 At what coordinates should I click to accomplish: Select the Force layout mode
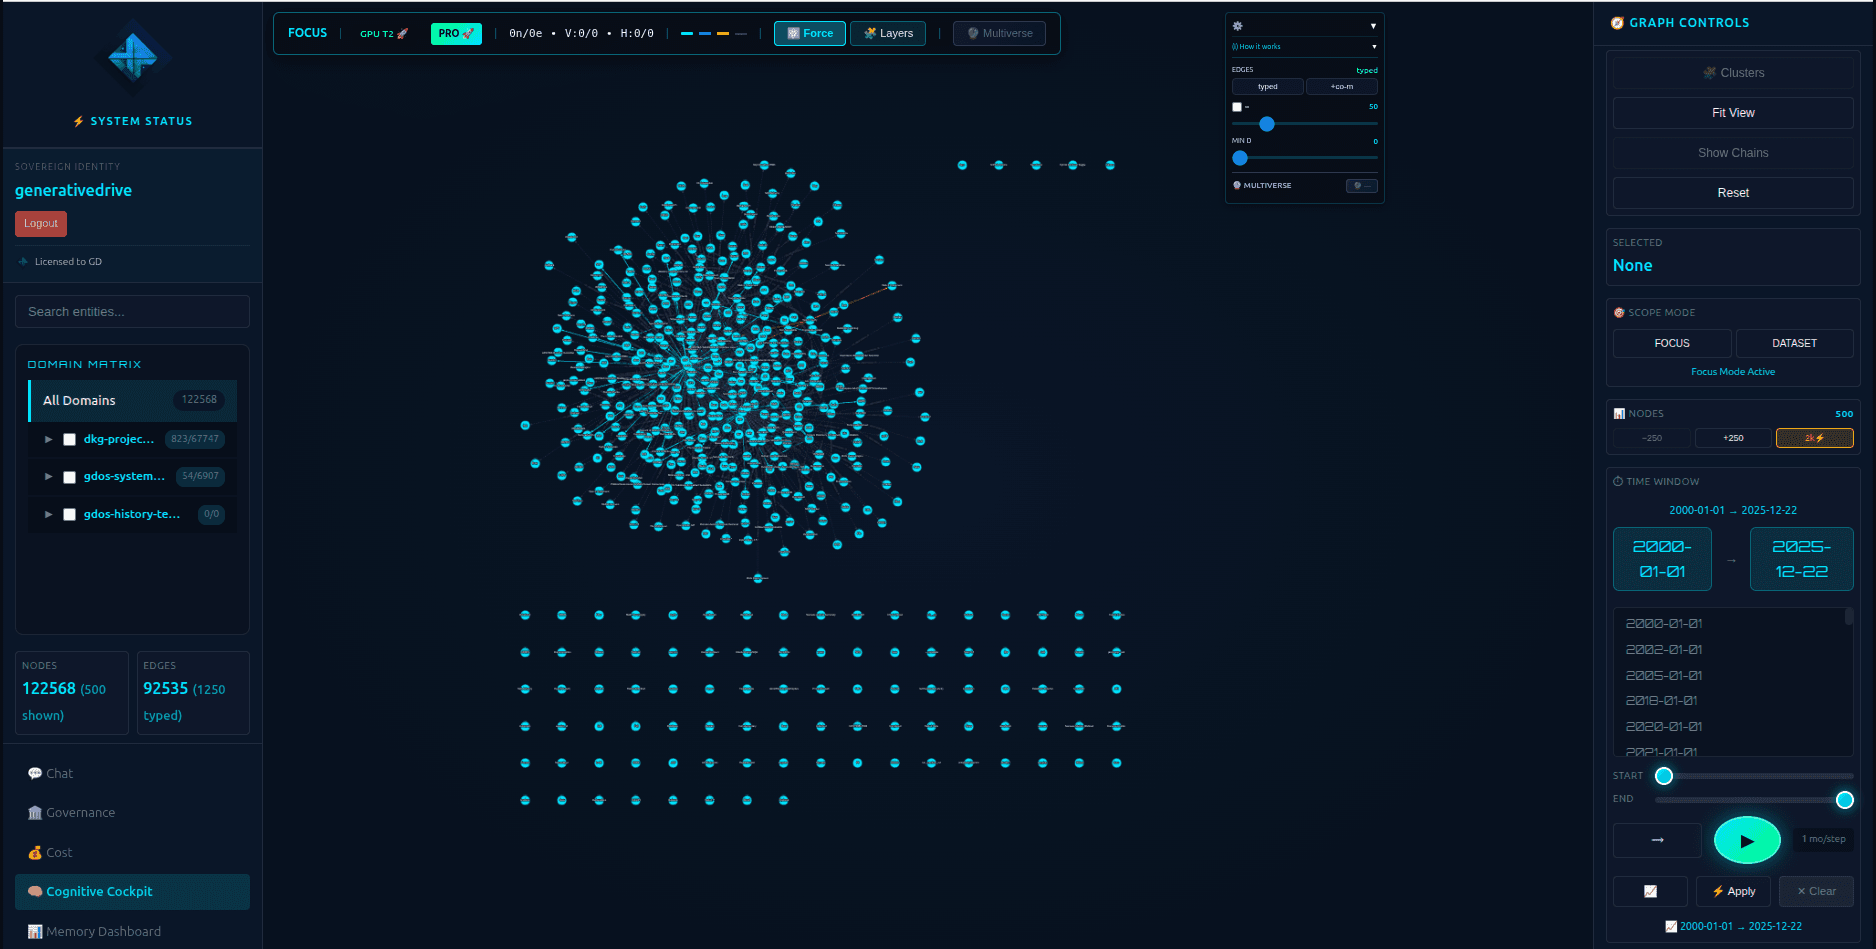(809, 33)
